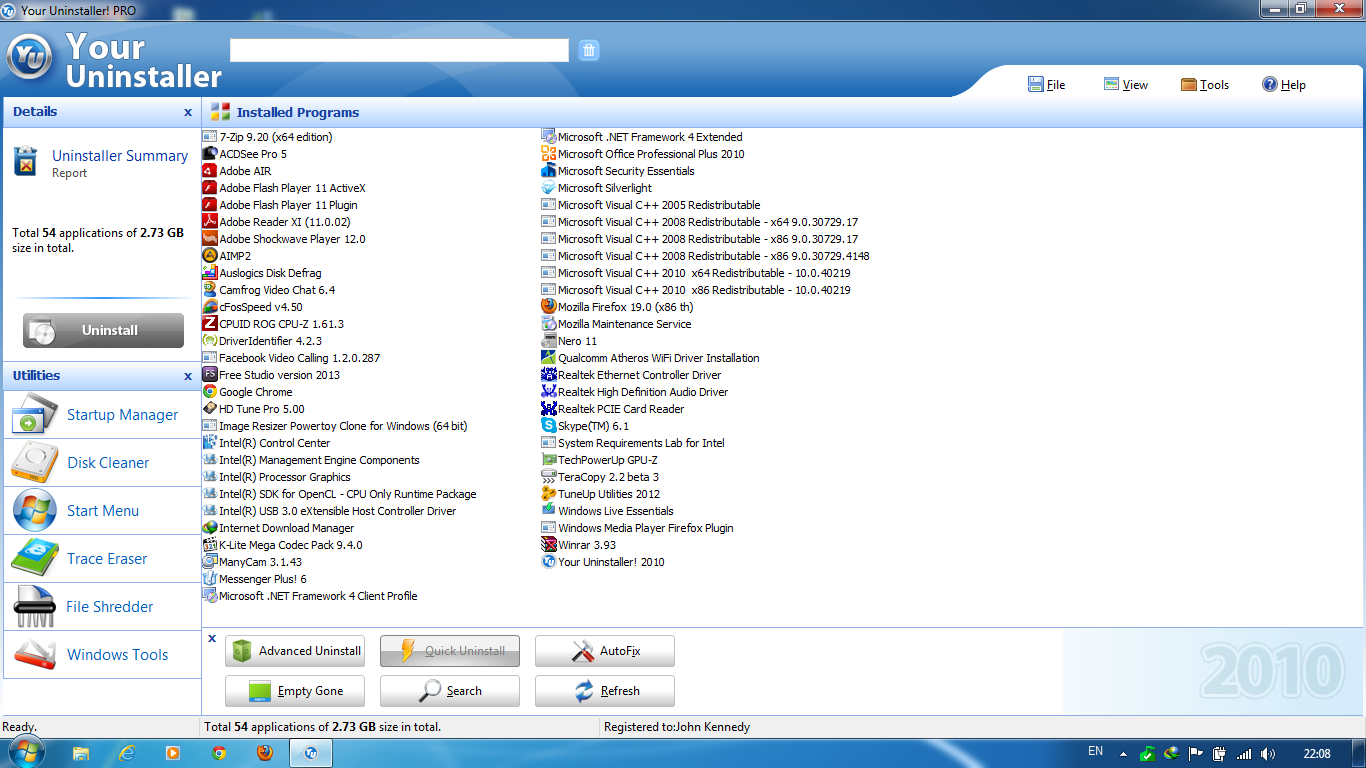Close the Details panel
1366x768 pixels.
coord(188,113)
